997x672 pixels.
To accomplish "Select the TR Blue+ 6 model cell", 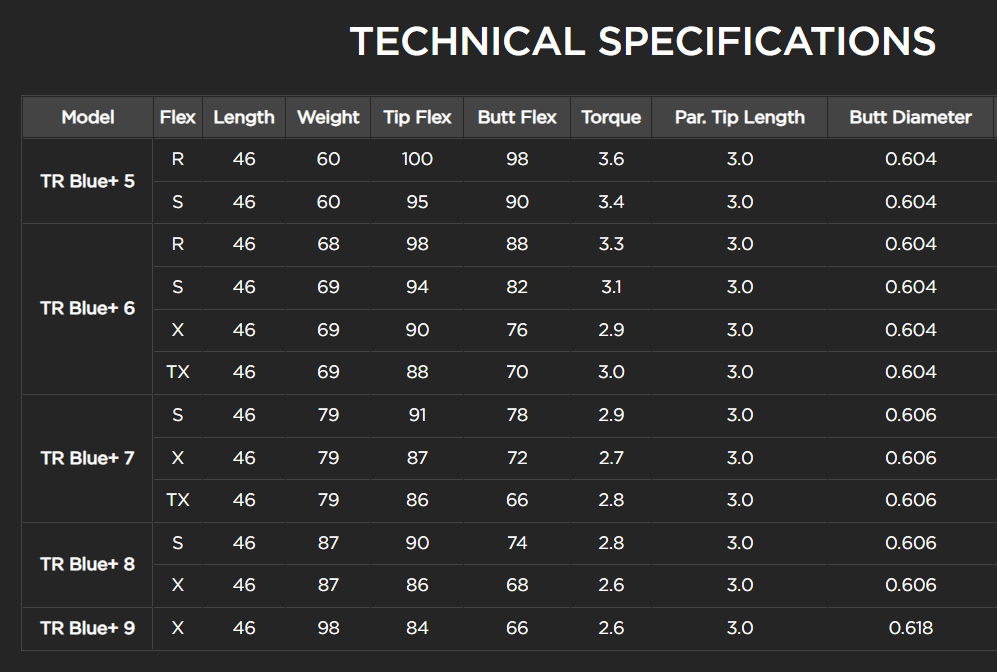I will pos(88,308).
